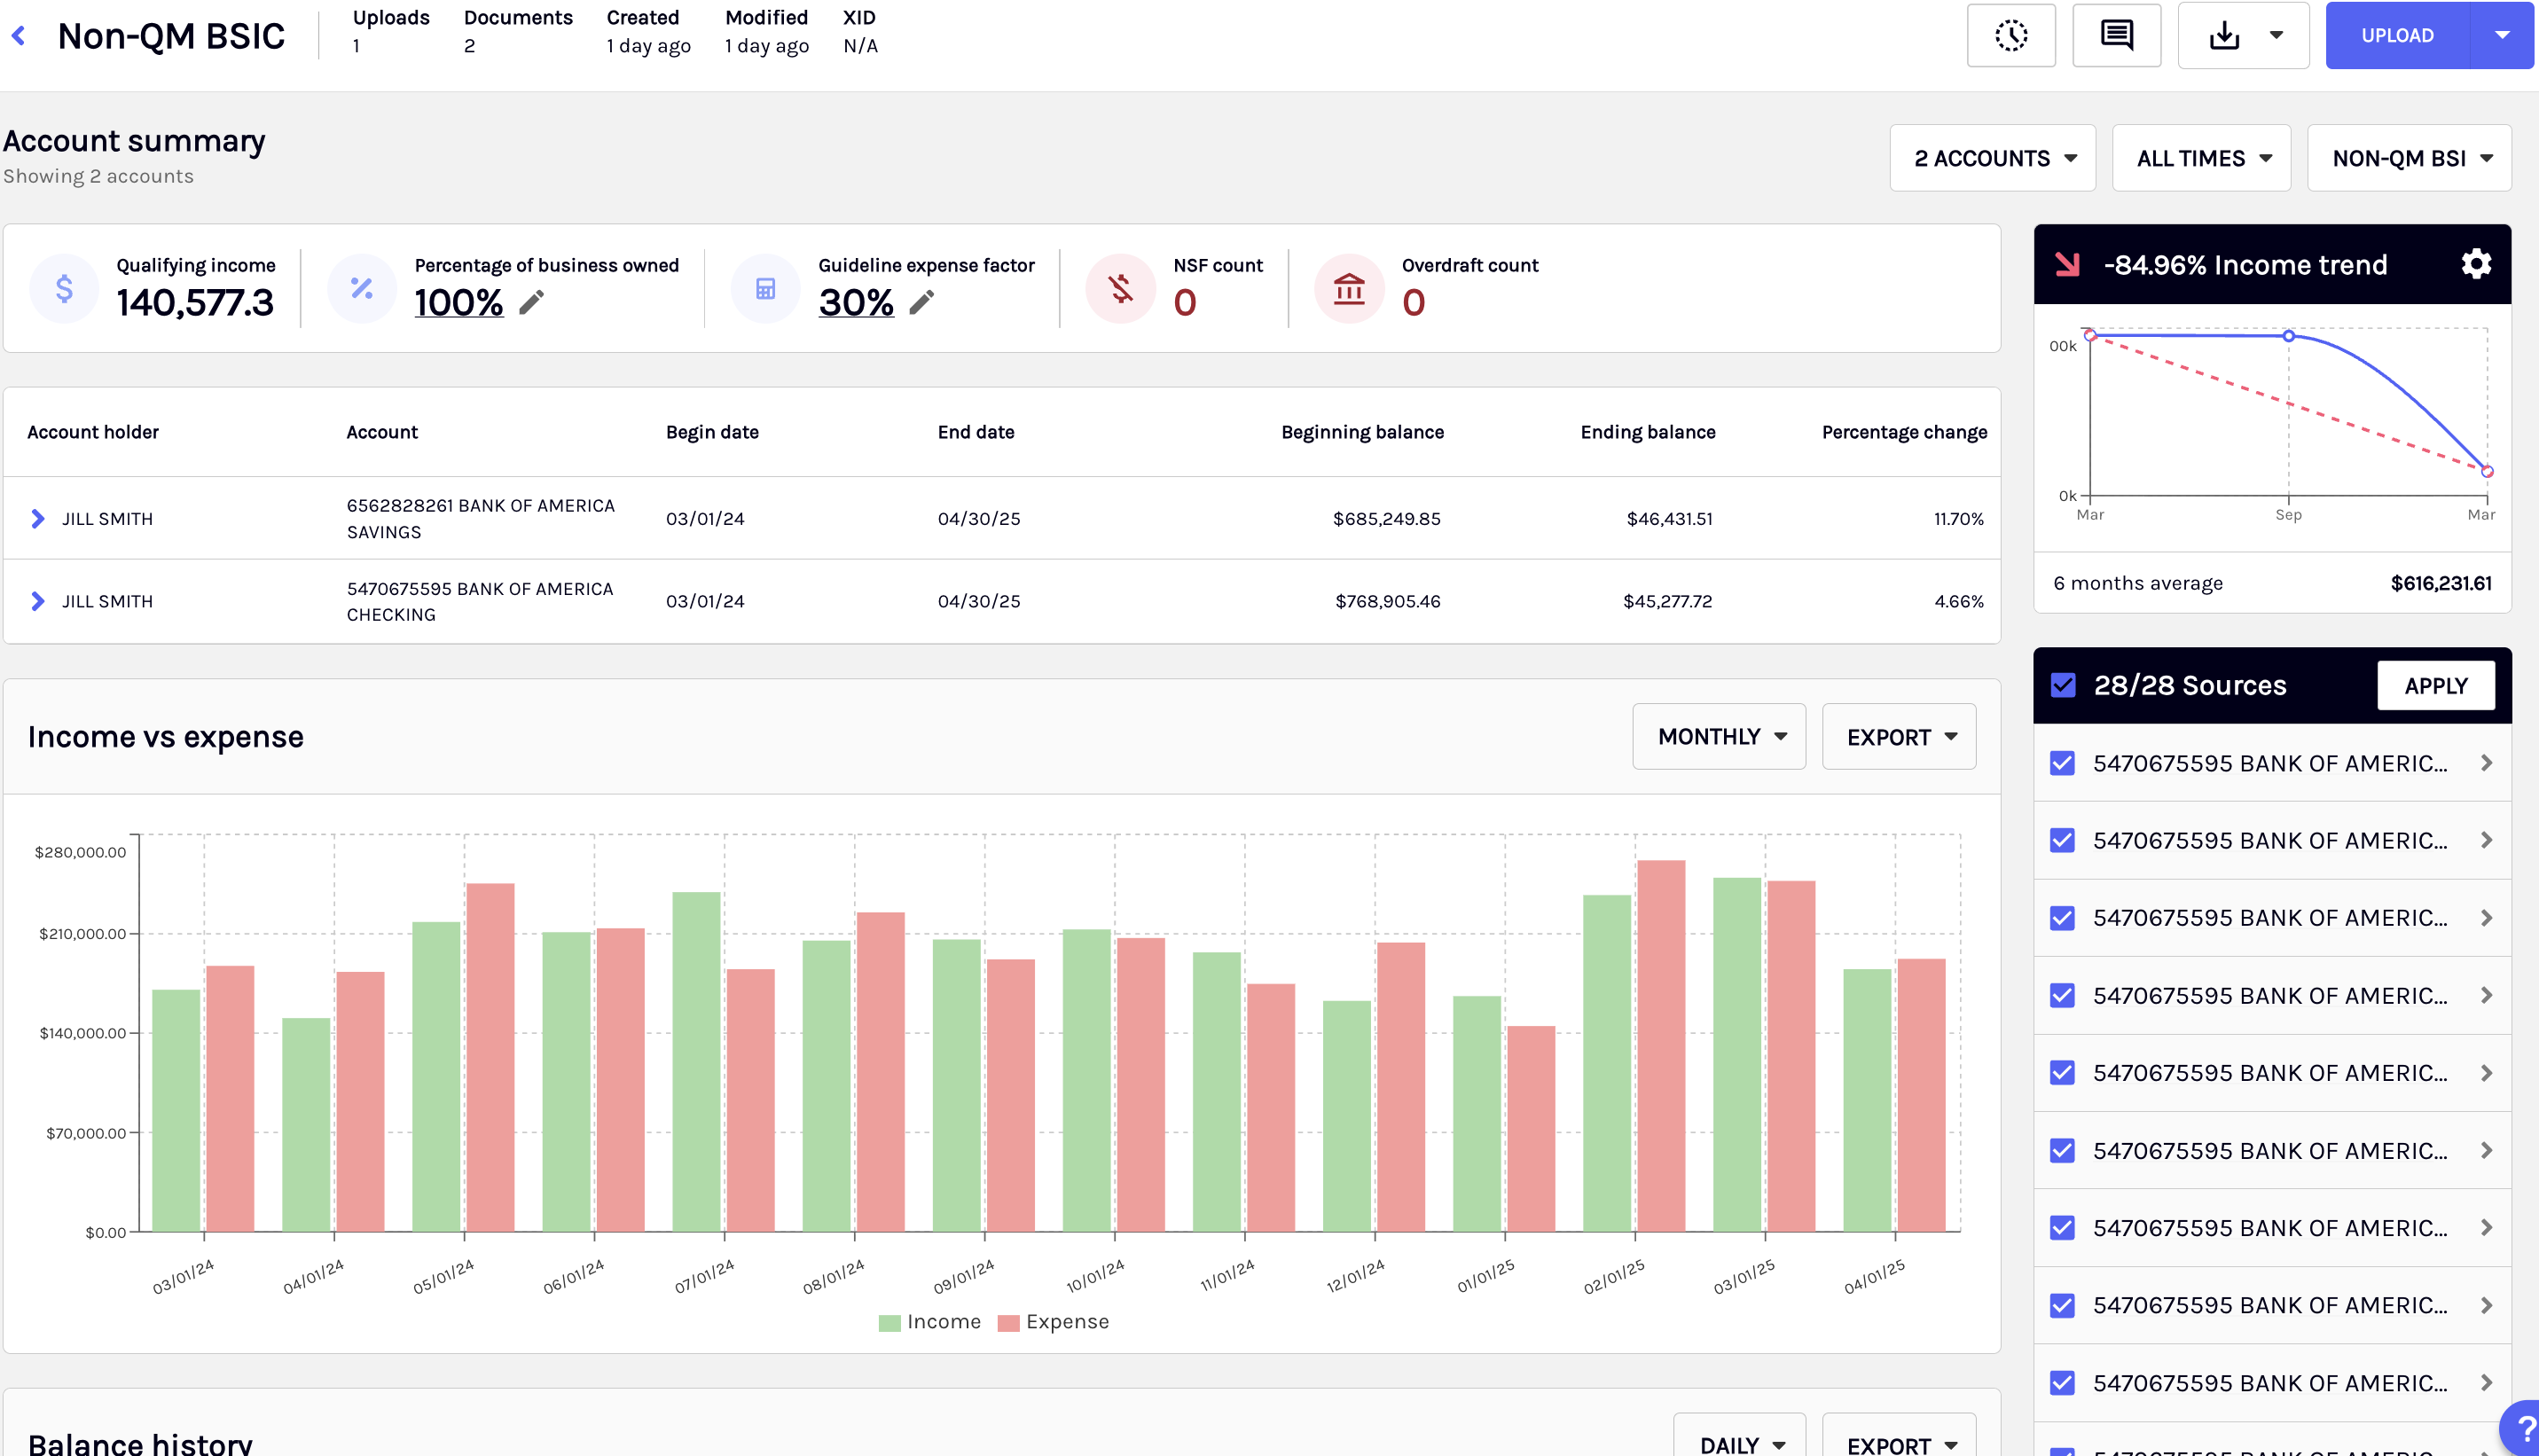Toggle the 28/28 Sources select-all checkbox
This screenshot has height=1456, width=2539.
(2063, 685)
